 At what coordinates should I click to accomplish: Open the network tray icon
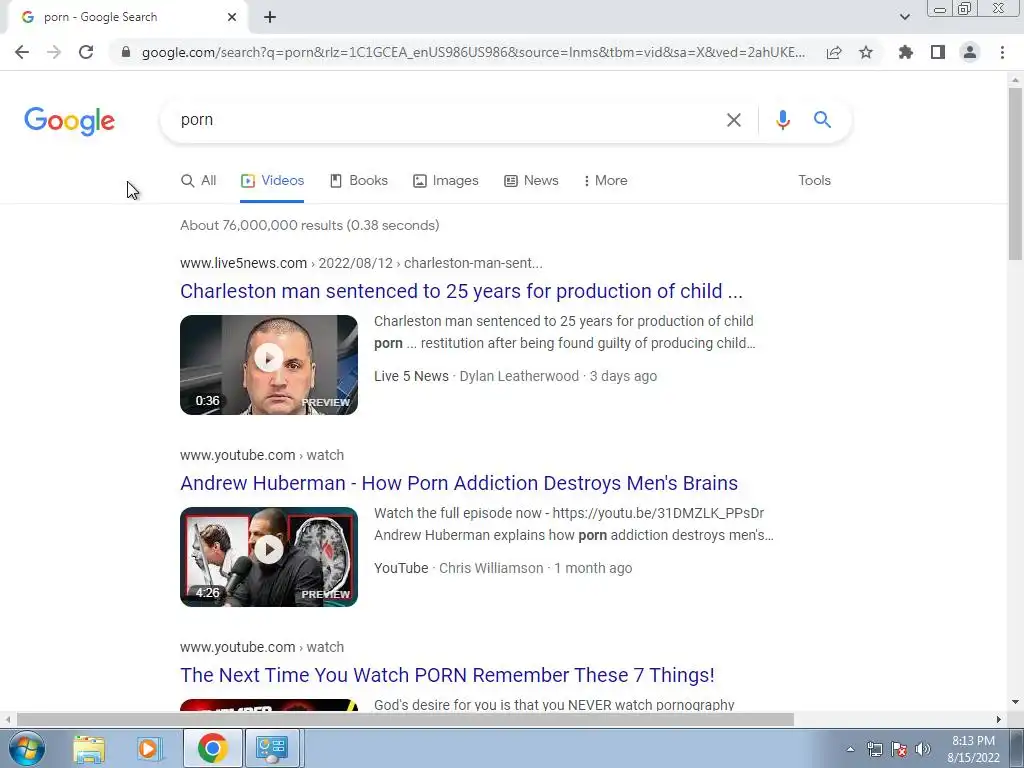pyautogui.click(x=874, y=749)
